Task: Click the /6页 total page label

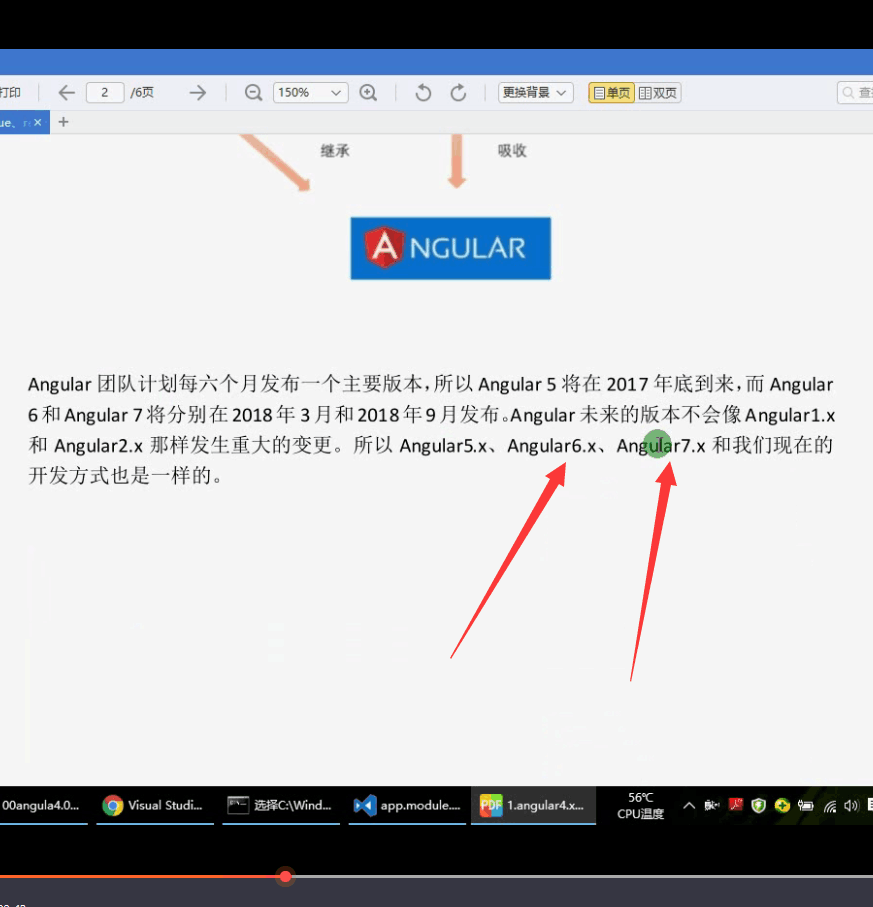Action: tap(142, 93)
